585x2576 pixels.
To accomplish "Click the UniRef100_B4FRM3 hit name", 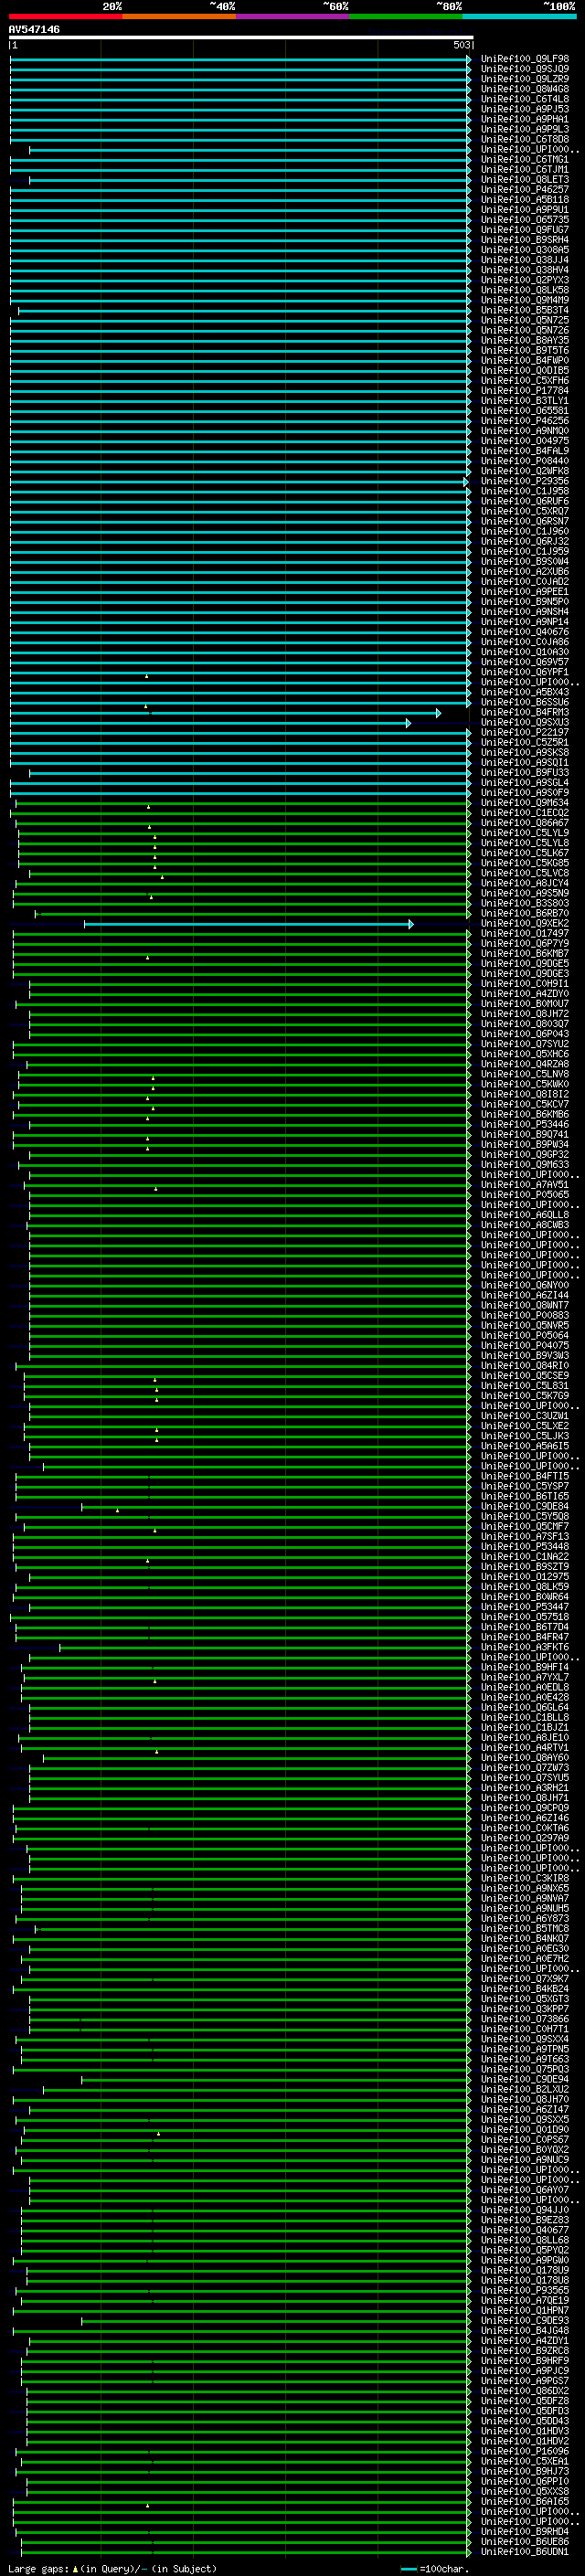I will tap(524, 713).
